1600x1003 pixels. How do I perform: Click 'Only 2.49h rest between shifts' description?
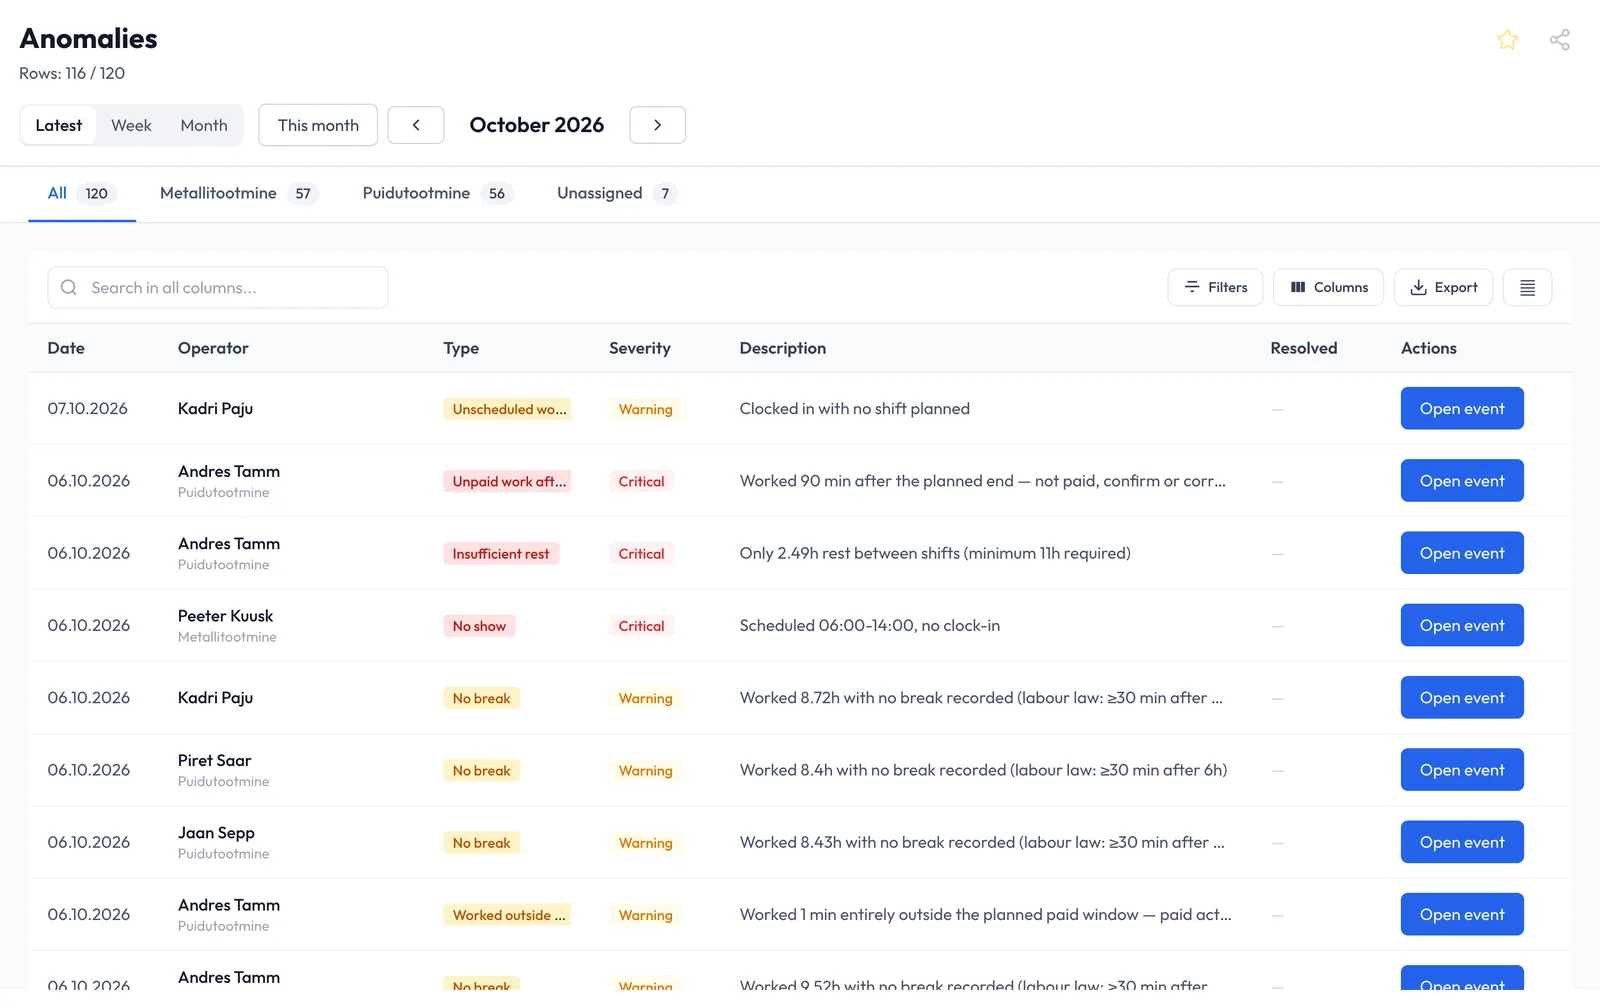tap(935, 553)
